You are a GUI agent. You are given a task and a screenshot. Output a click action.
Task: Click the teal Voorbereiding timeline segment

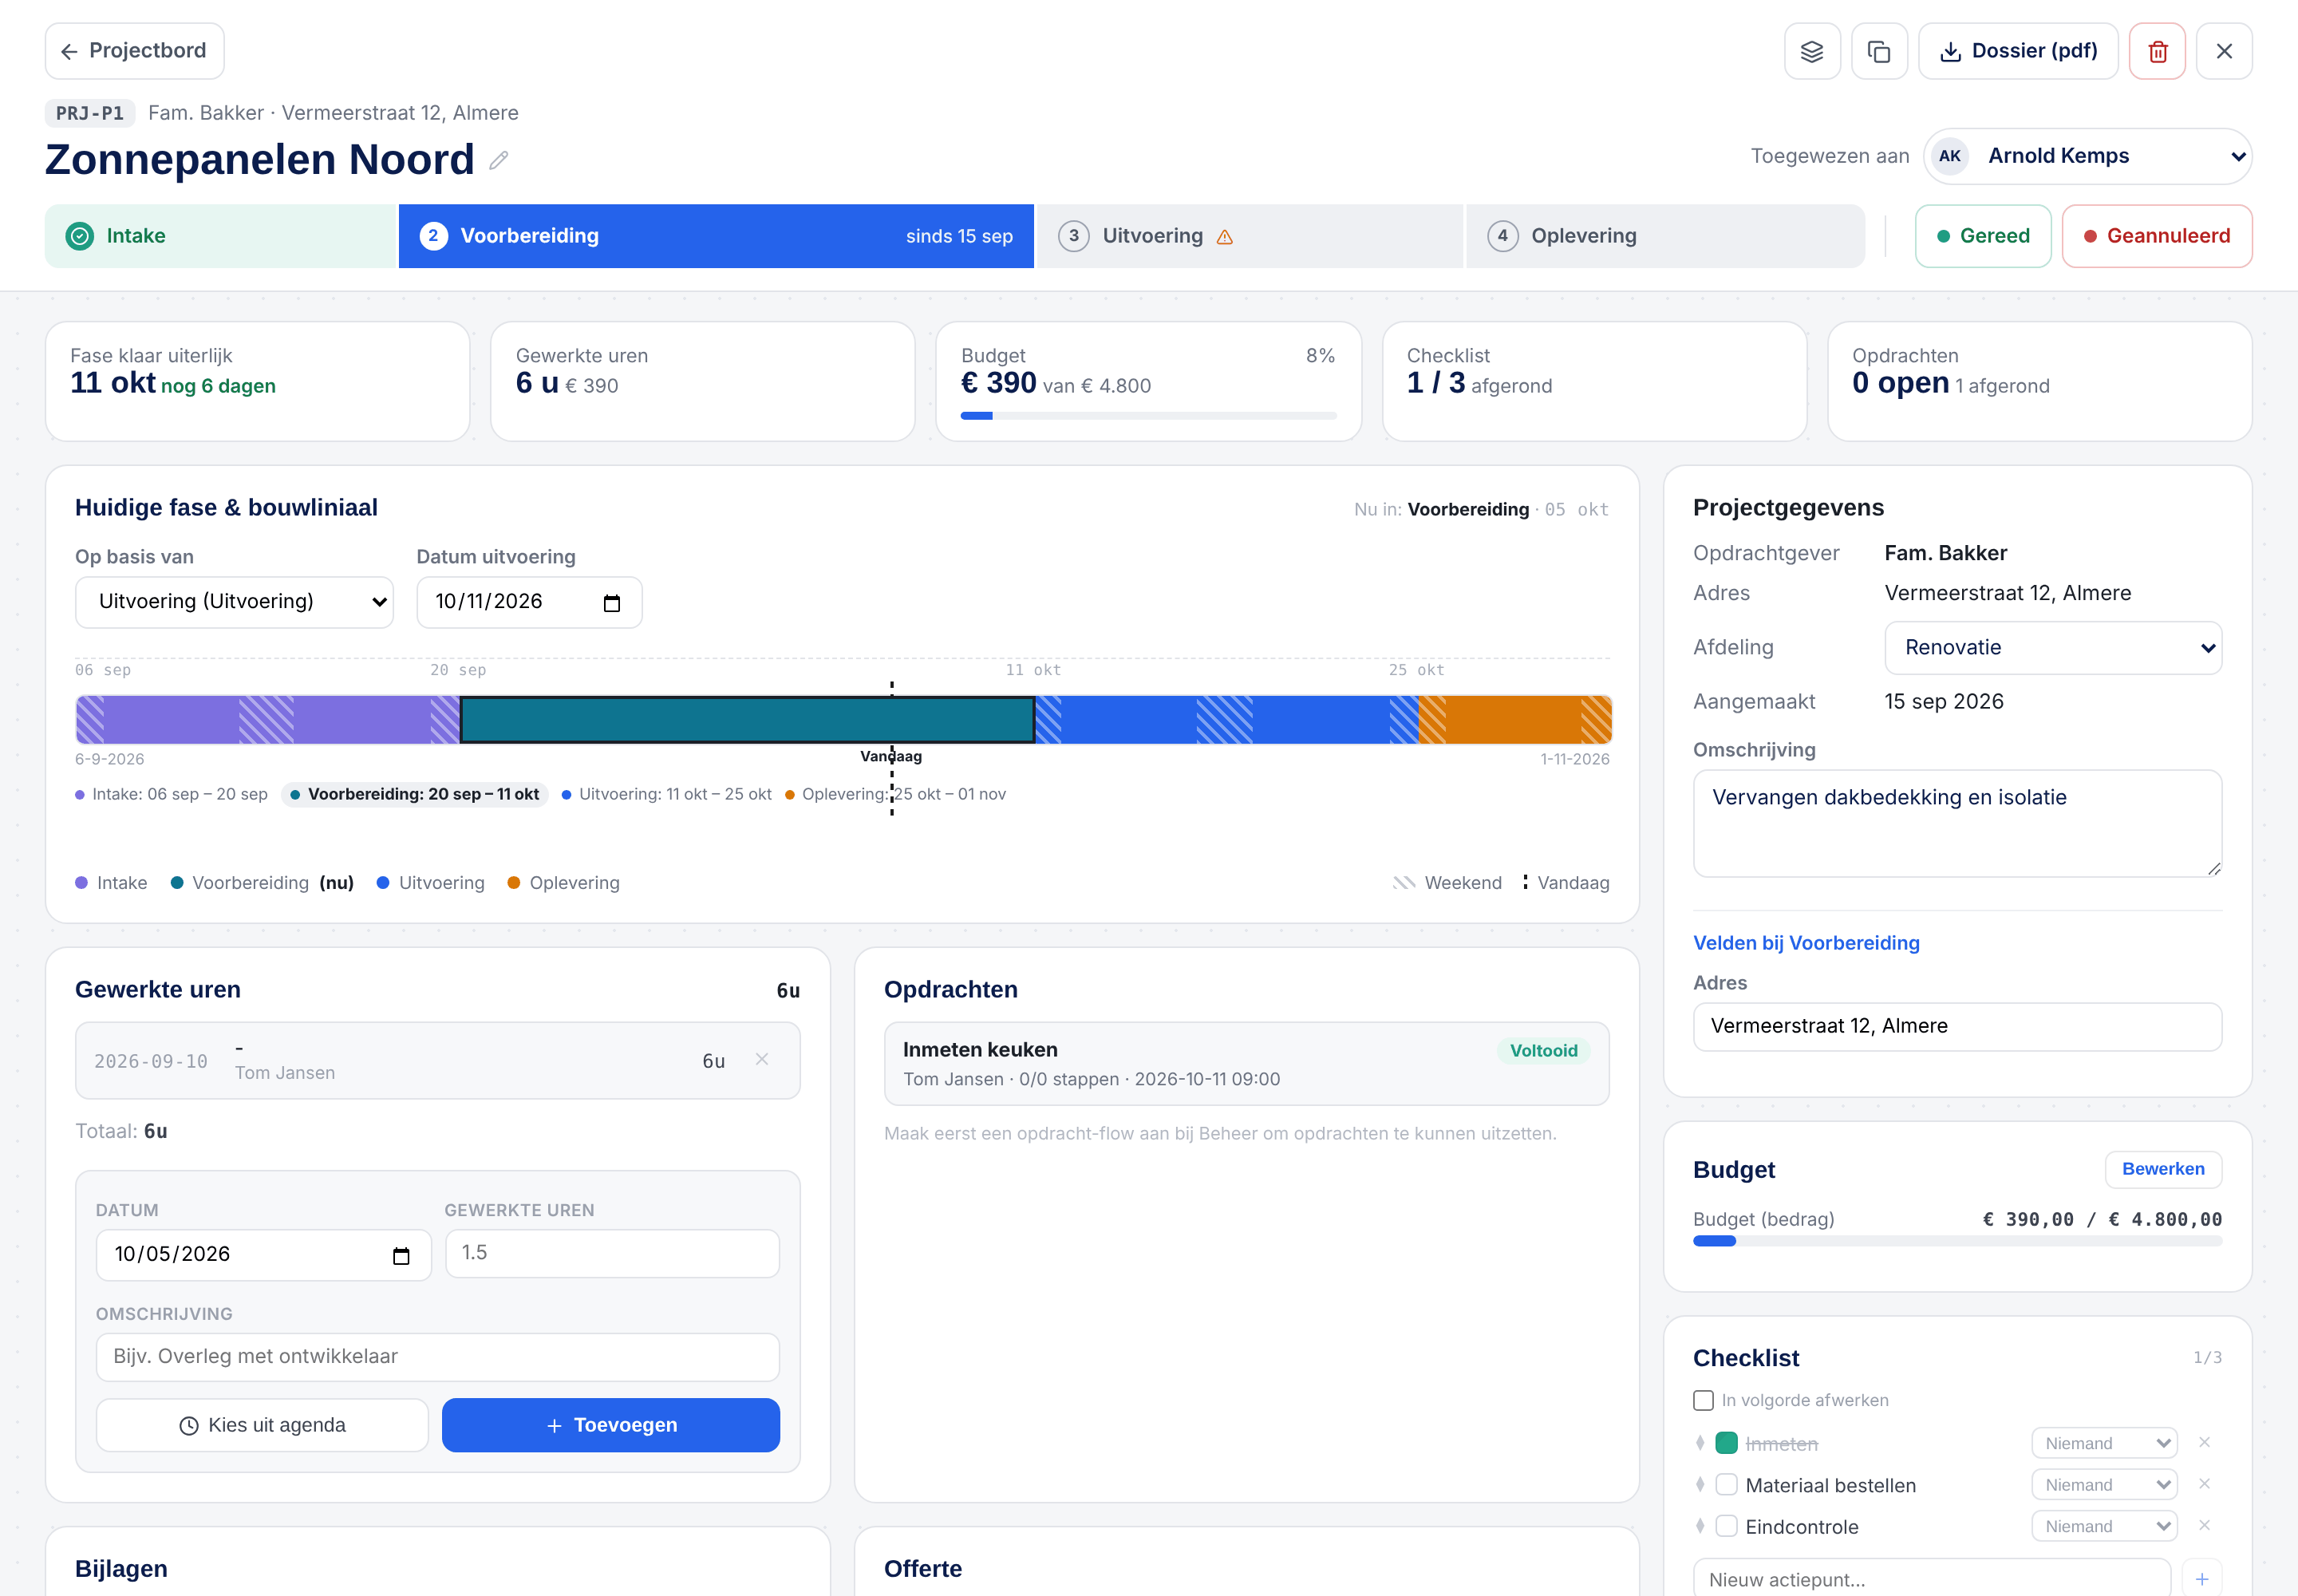click(747, 720)
